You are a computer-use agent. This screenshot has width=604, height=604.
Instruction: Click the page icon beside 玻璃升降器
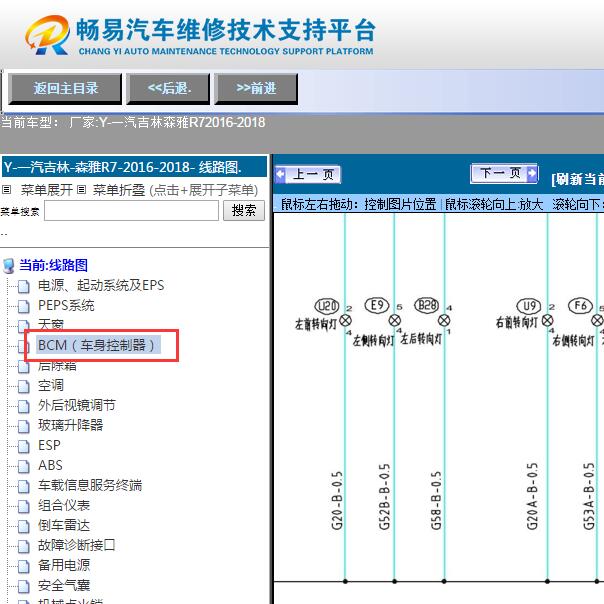pyautogui.click(x=24, y=426)
